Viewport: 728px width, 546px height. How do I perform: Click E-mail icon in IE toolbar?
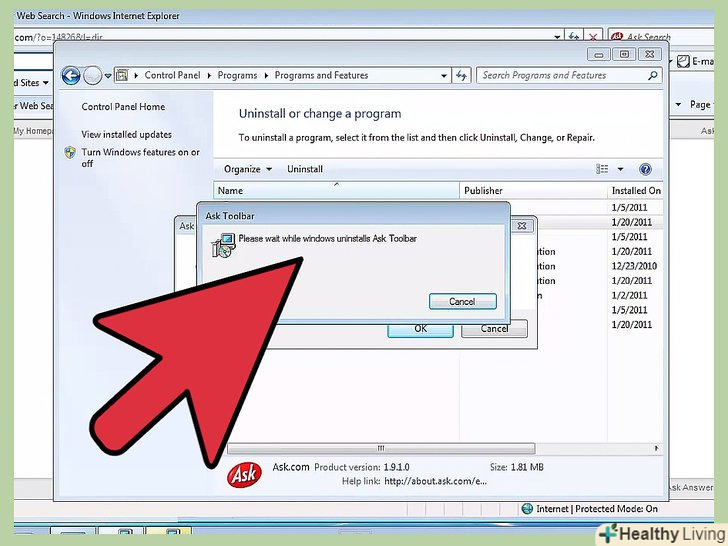(683, 61)
